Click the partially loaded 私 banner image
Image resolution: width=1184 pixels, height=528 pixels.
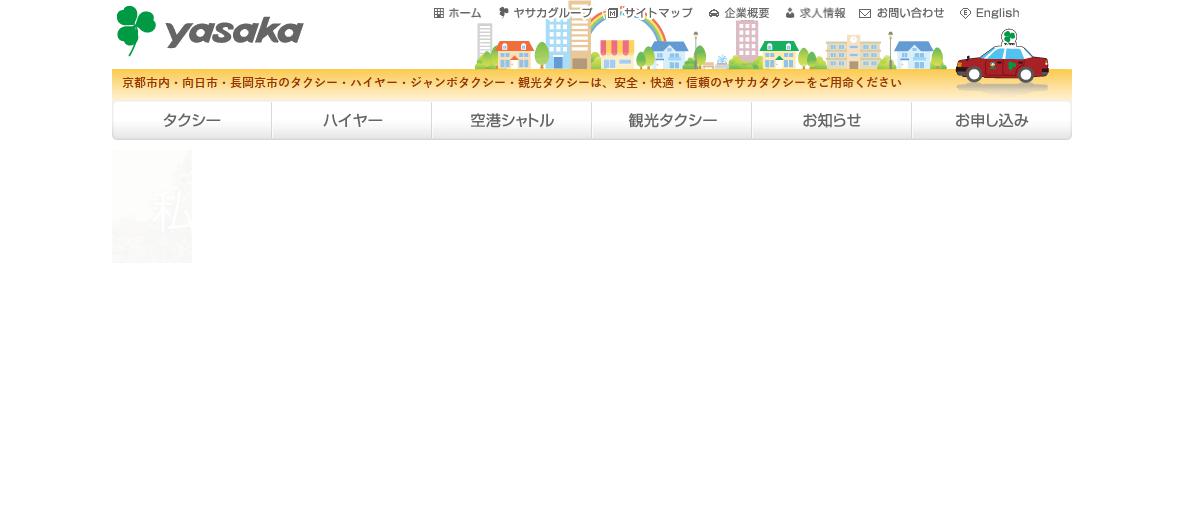point(152,206)
